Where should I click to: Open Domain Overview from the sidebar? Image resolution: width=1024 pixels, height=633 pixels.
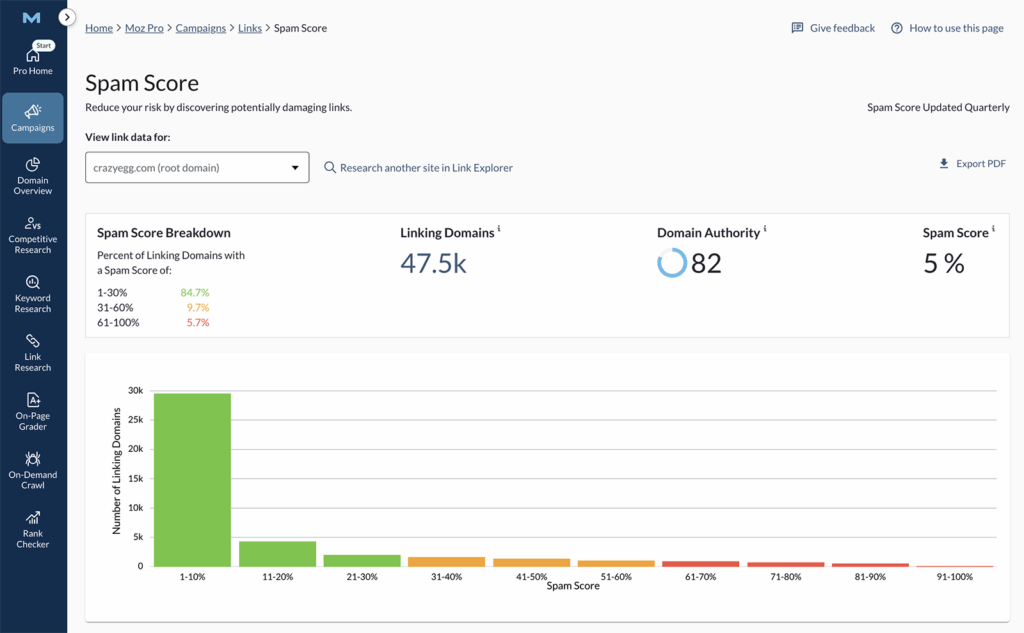(x=33, y=176)
